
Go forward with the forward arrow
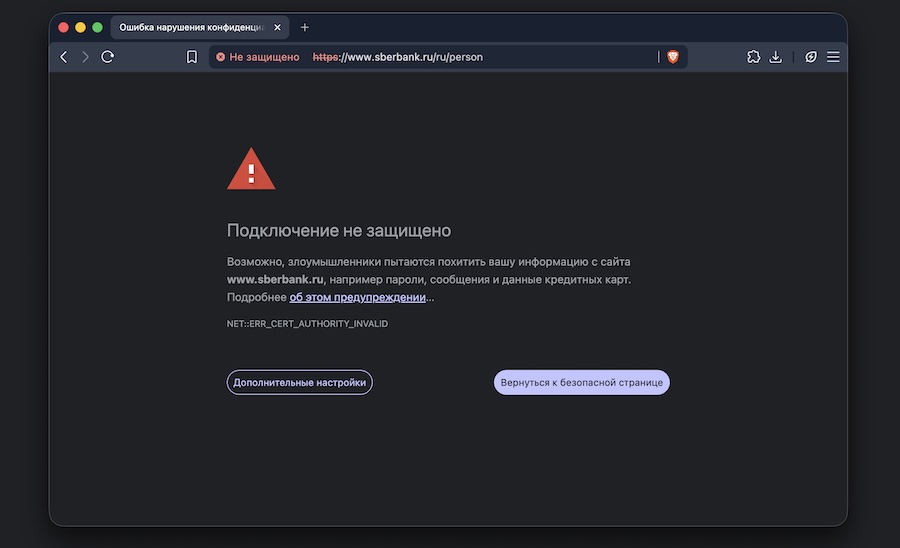pos(85,57)
